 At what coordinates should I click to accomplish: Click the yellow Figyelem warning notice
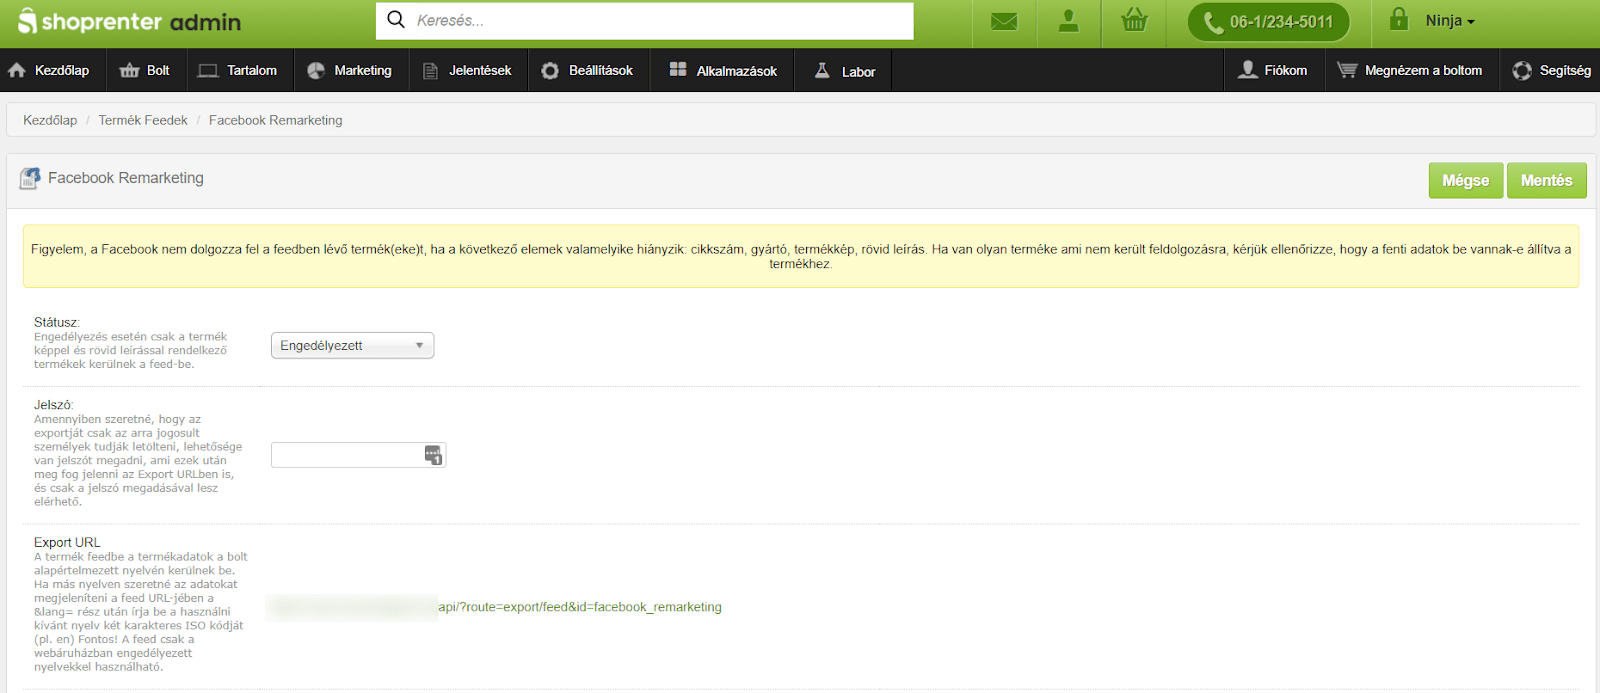tap(801, 256)
